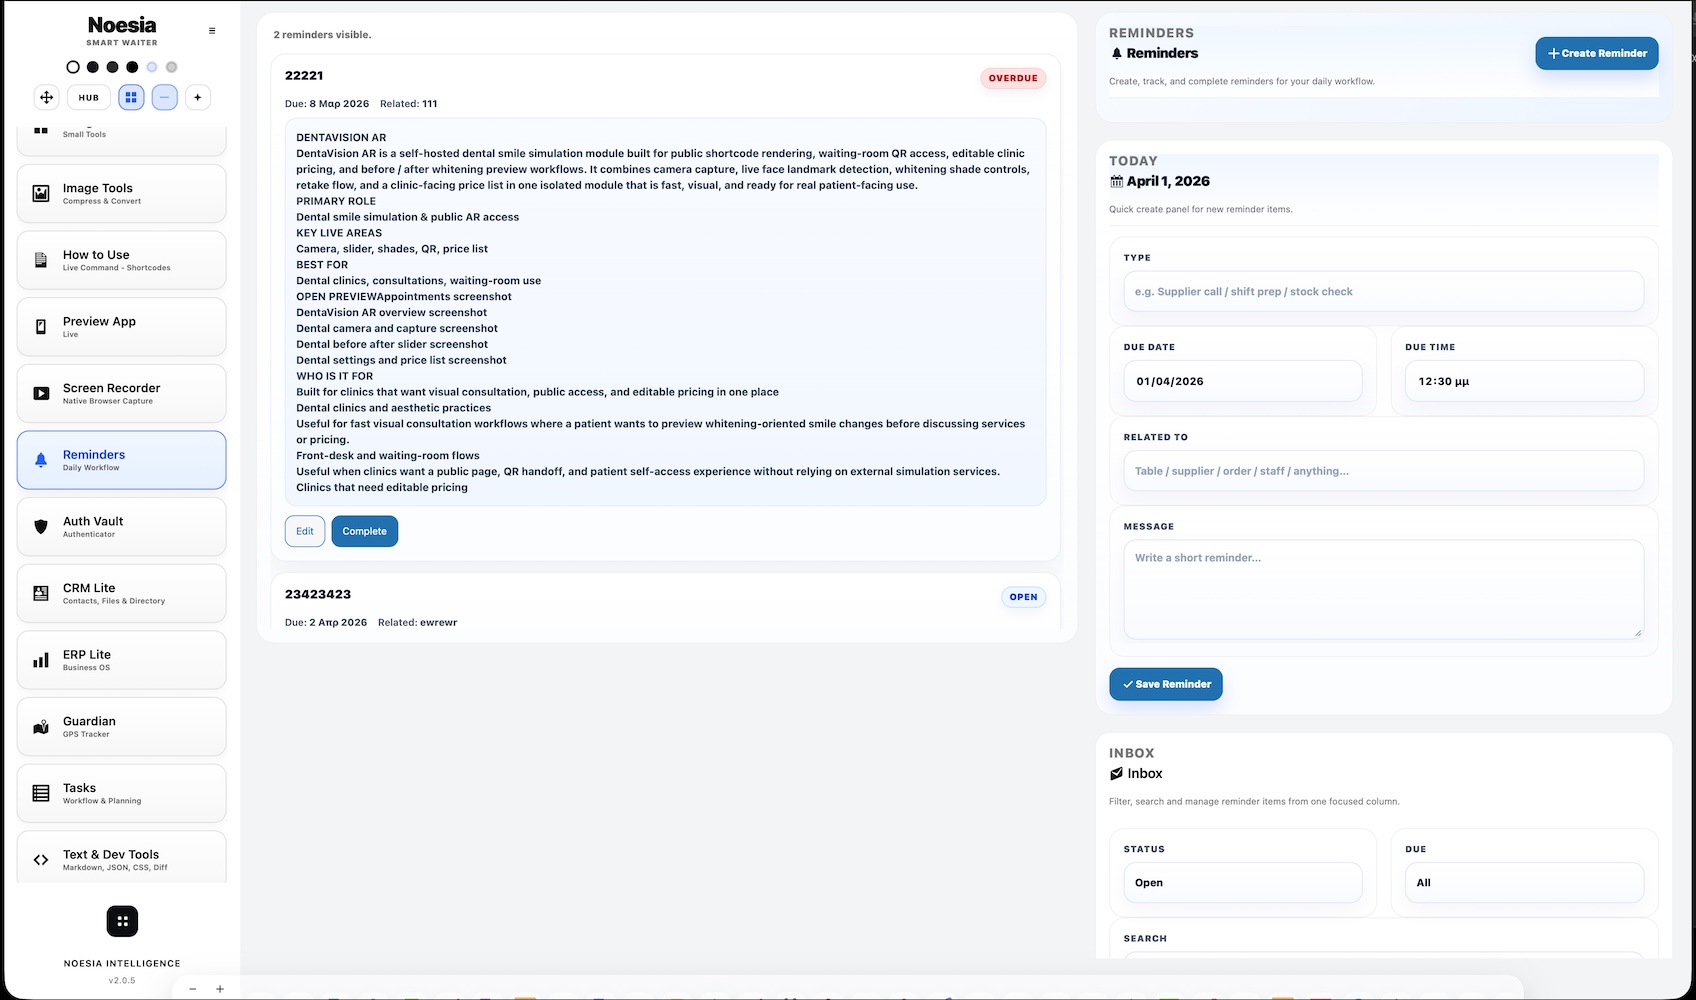The height and width of the screenshot is (1000, 1696).
Task: Click the four-arrow move icon button
Action: point(46,97)
